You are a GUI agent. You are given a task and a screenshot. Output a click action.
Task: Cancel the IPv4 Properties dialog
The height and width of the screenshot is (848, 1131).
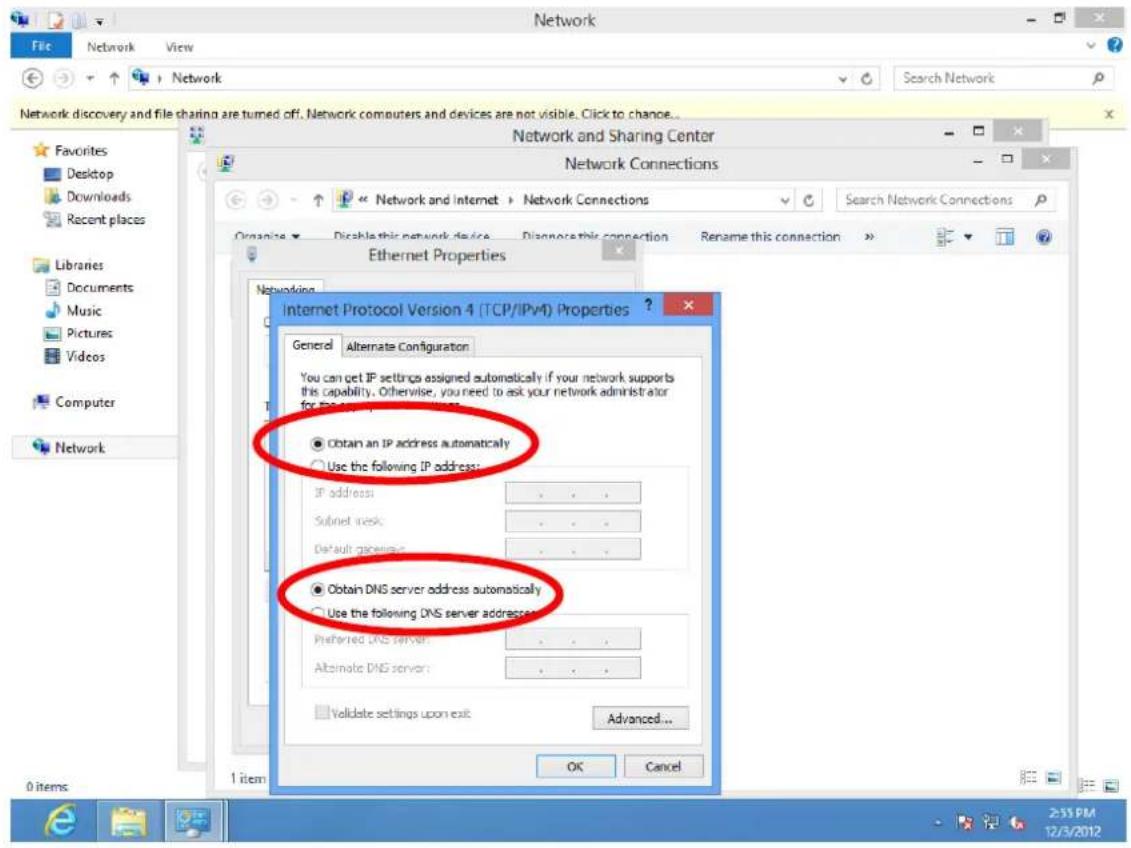tap(662, 767)
